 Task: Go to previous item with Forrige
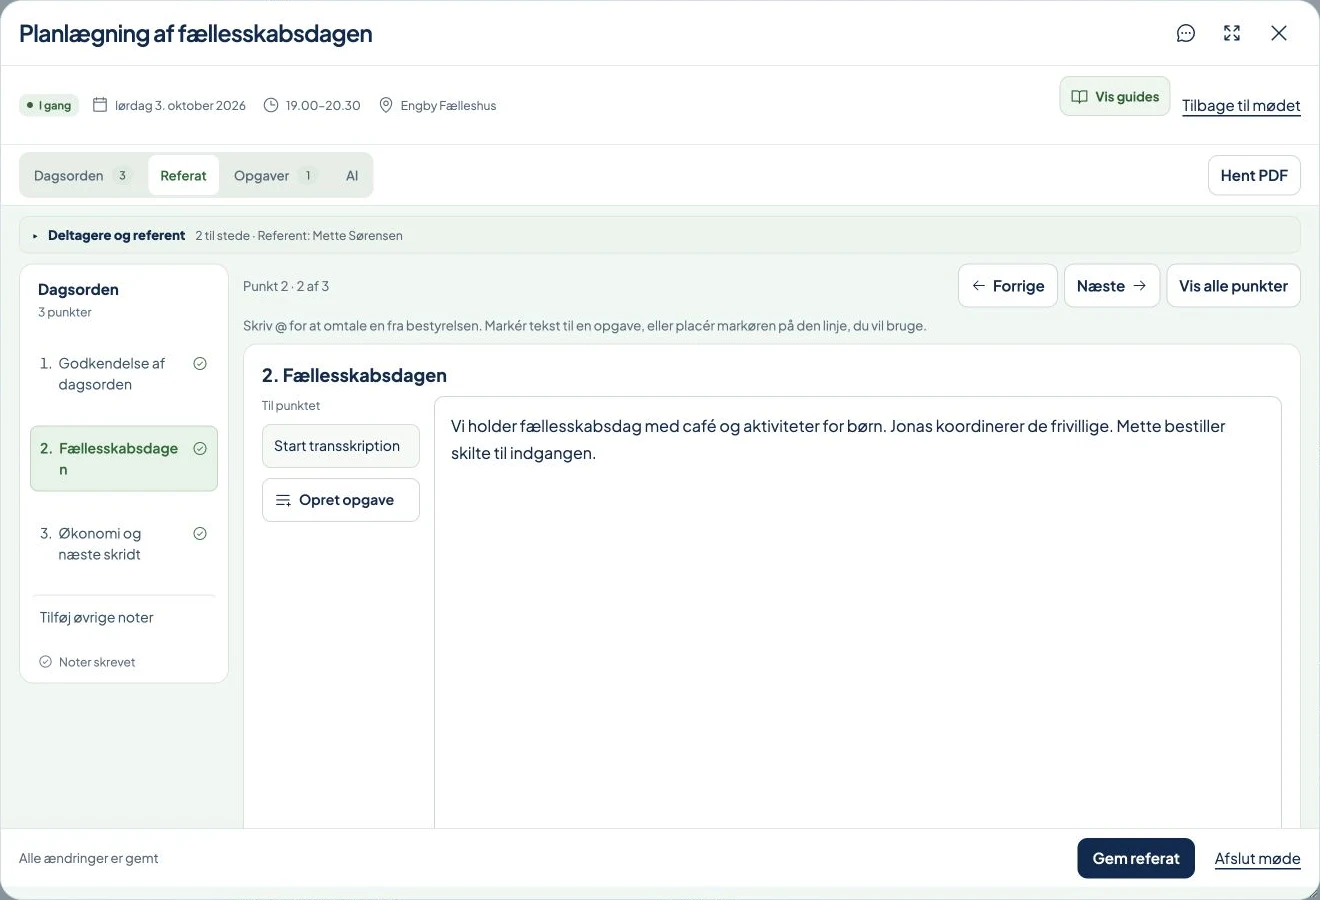pyautogui.click(x=1008, y=286)
